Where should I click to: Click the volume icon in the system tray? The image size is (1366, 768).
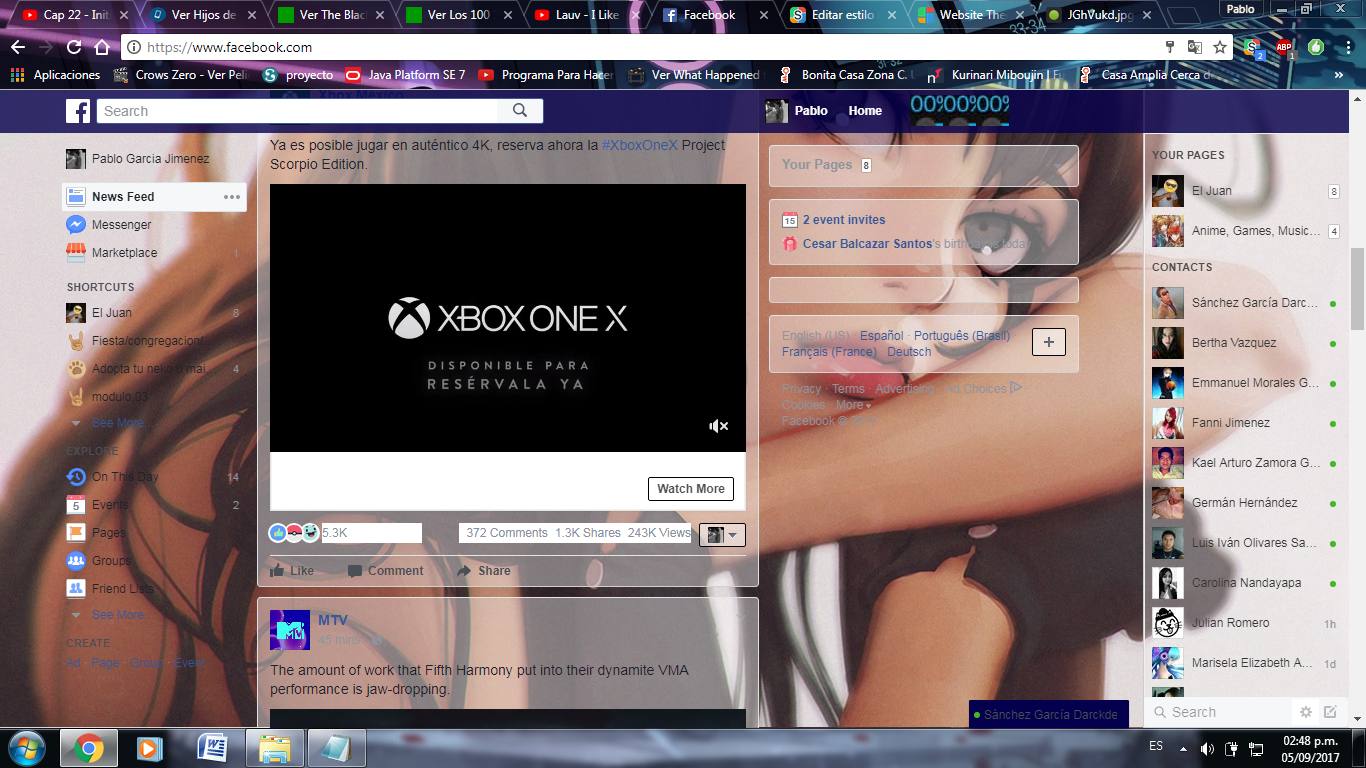click(x=1207, y=748)
